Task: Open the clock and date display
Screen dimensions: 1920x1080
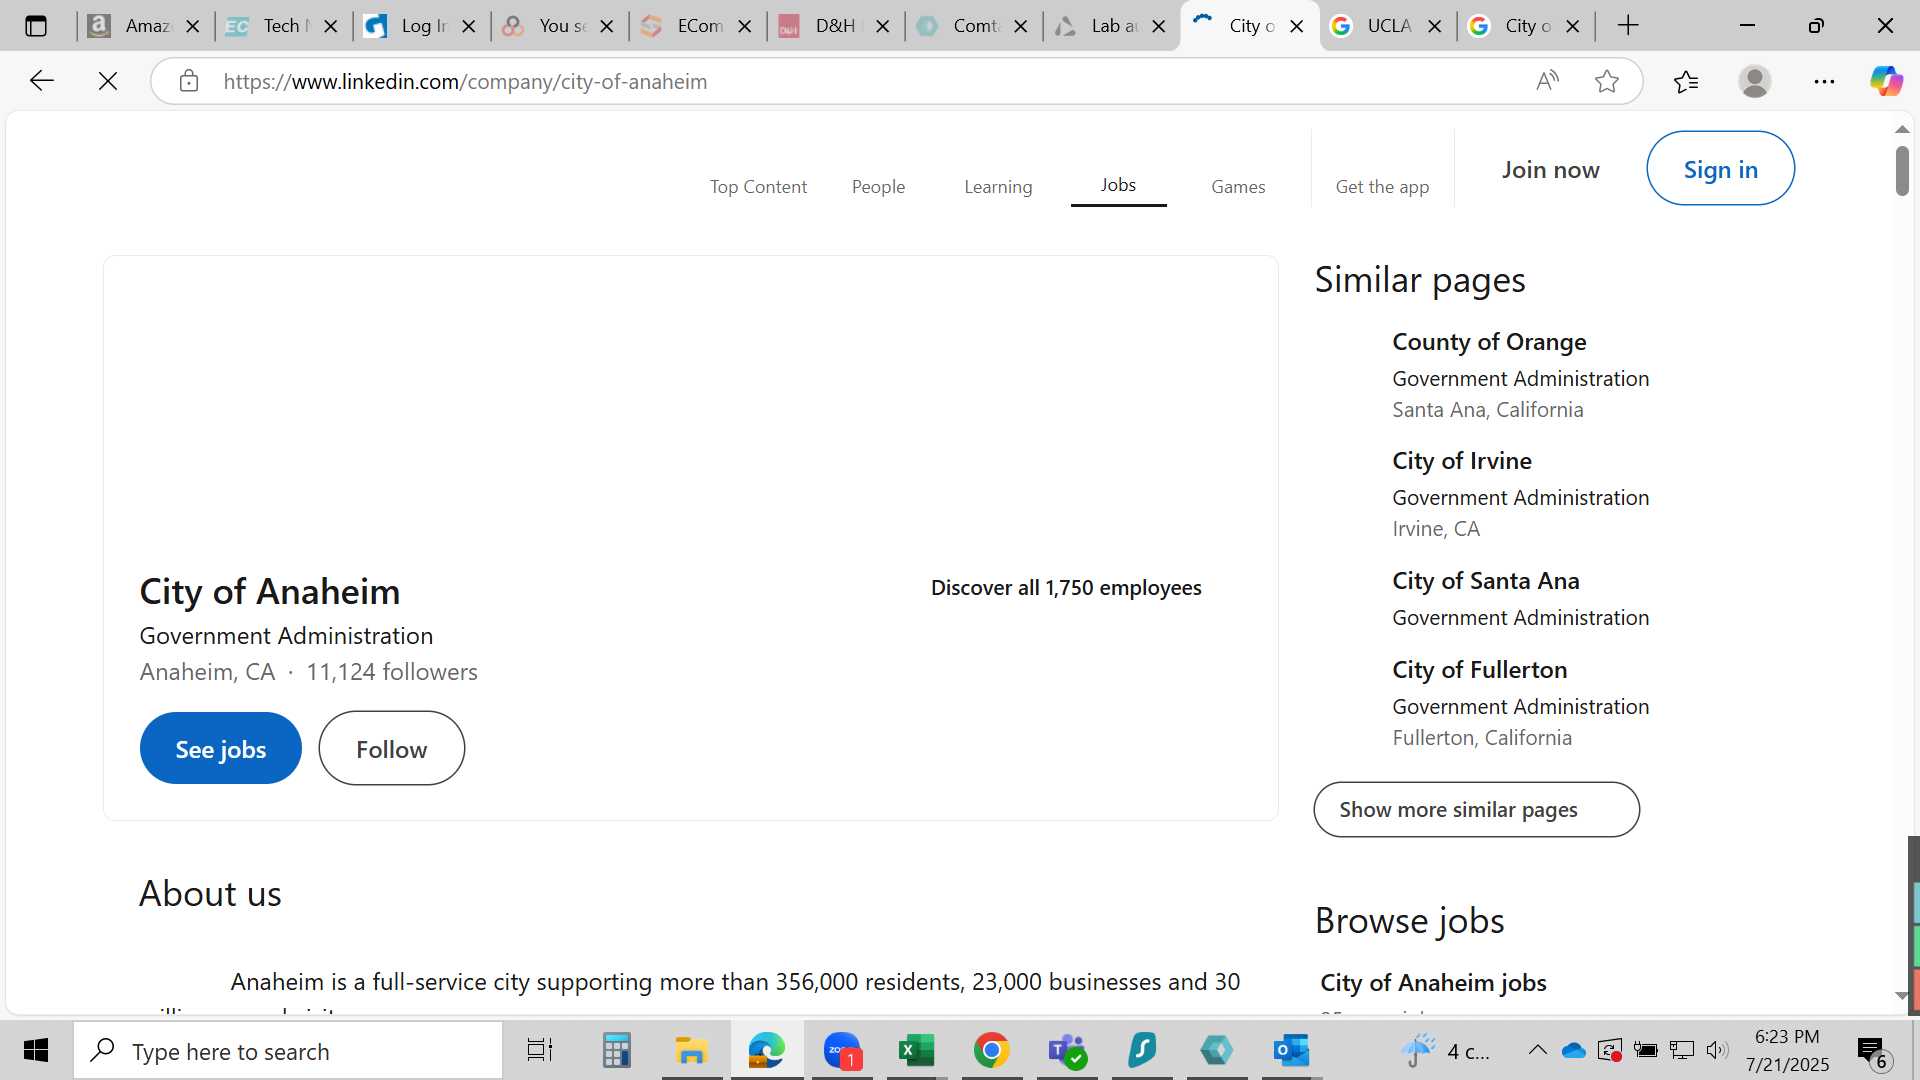Action: (x=1787, y=1051)
